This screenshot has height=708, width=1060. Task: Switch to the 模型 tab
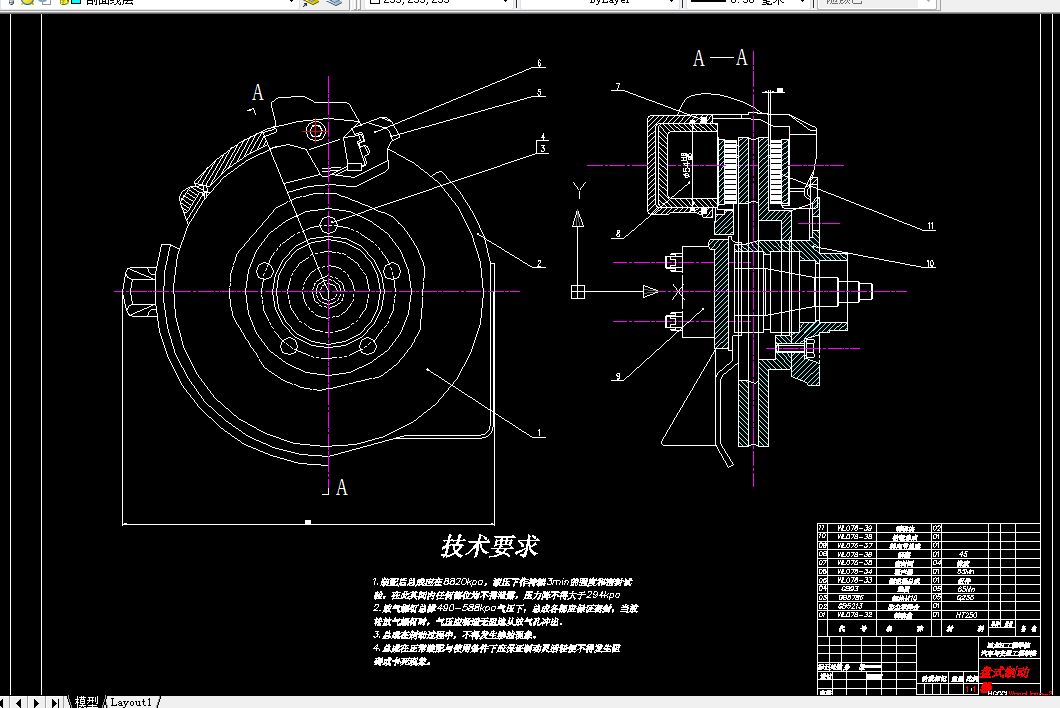click(x=85, y=702)
